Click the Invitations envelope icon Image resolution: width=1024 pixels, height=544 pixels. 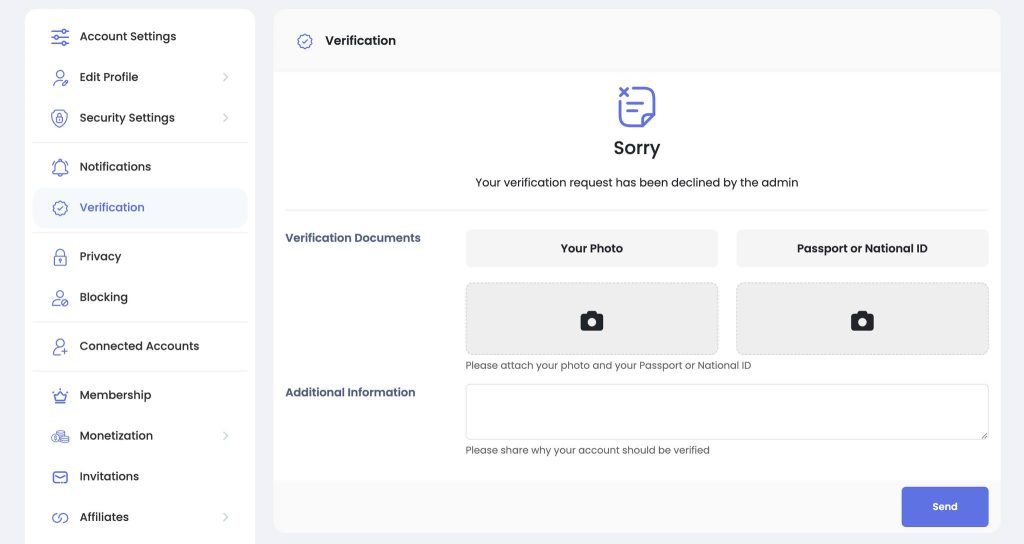[x=60, y=477]
